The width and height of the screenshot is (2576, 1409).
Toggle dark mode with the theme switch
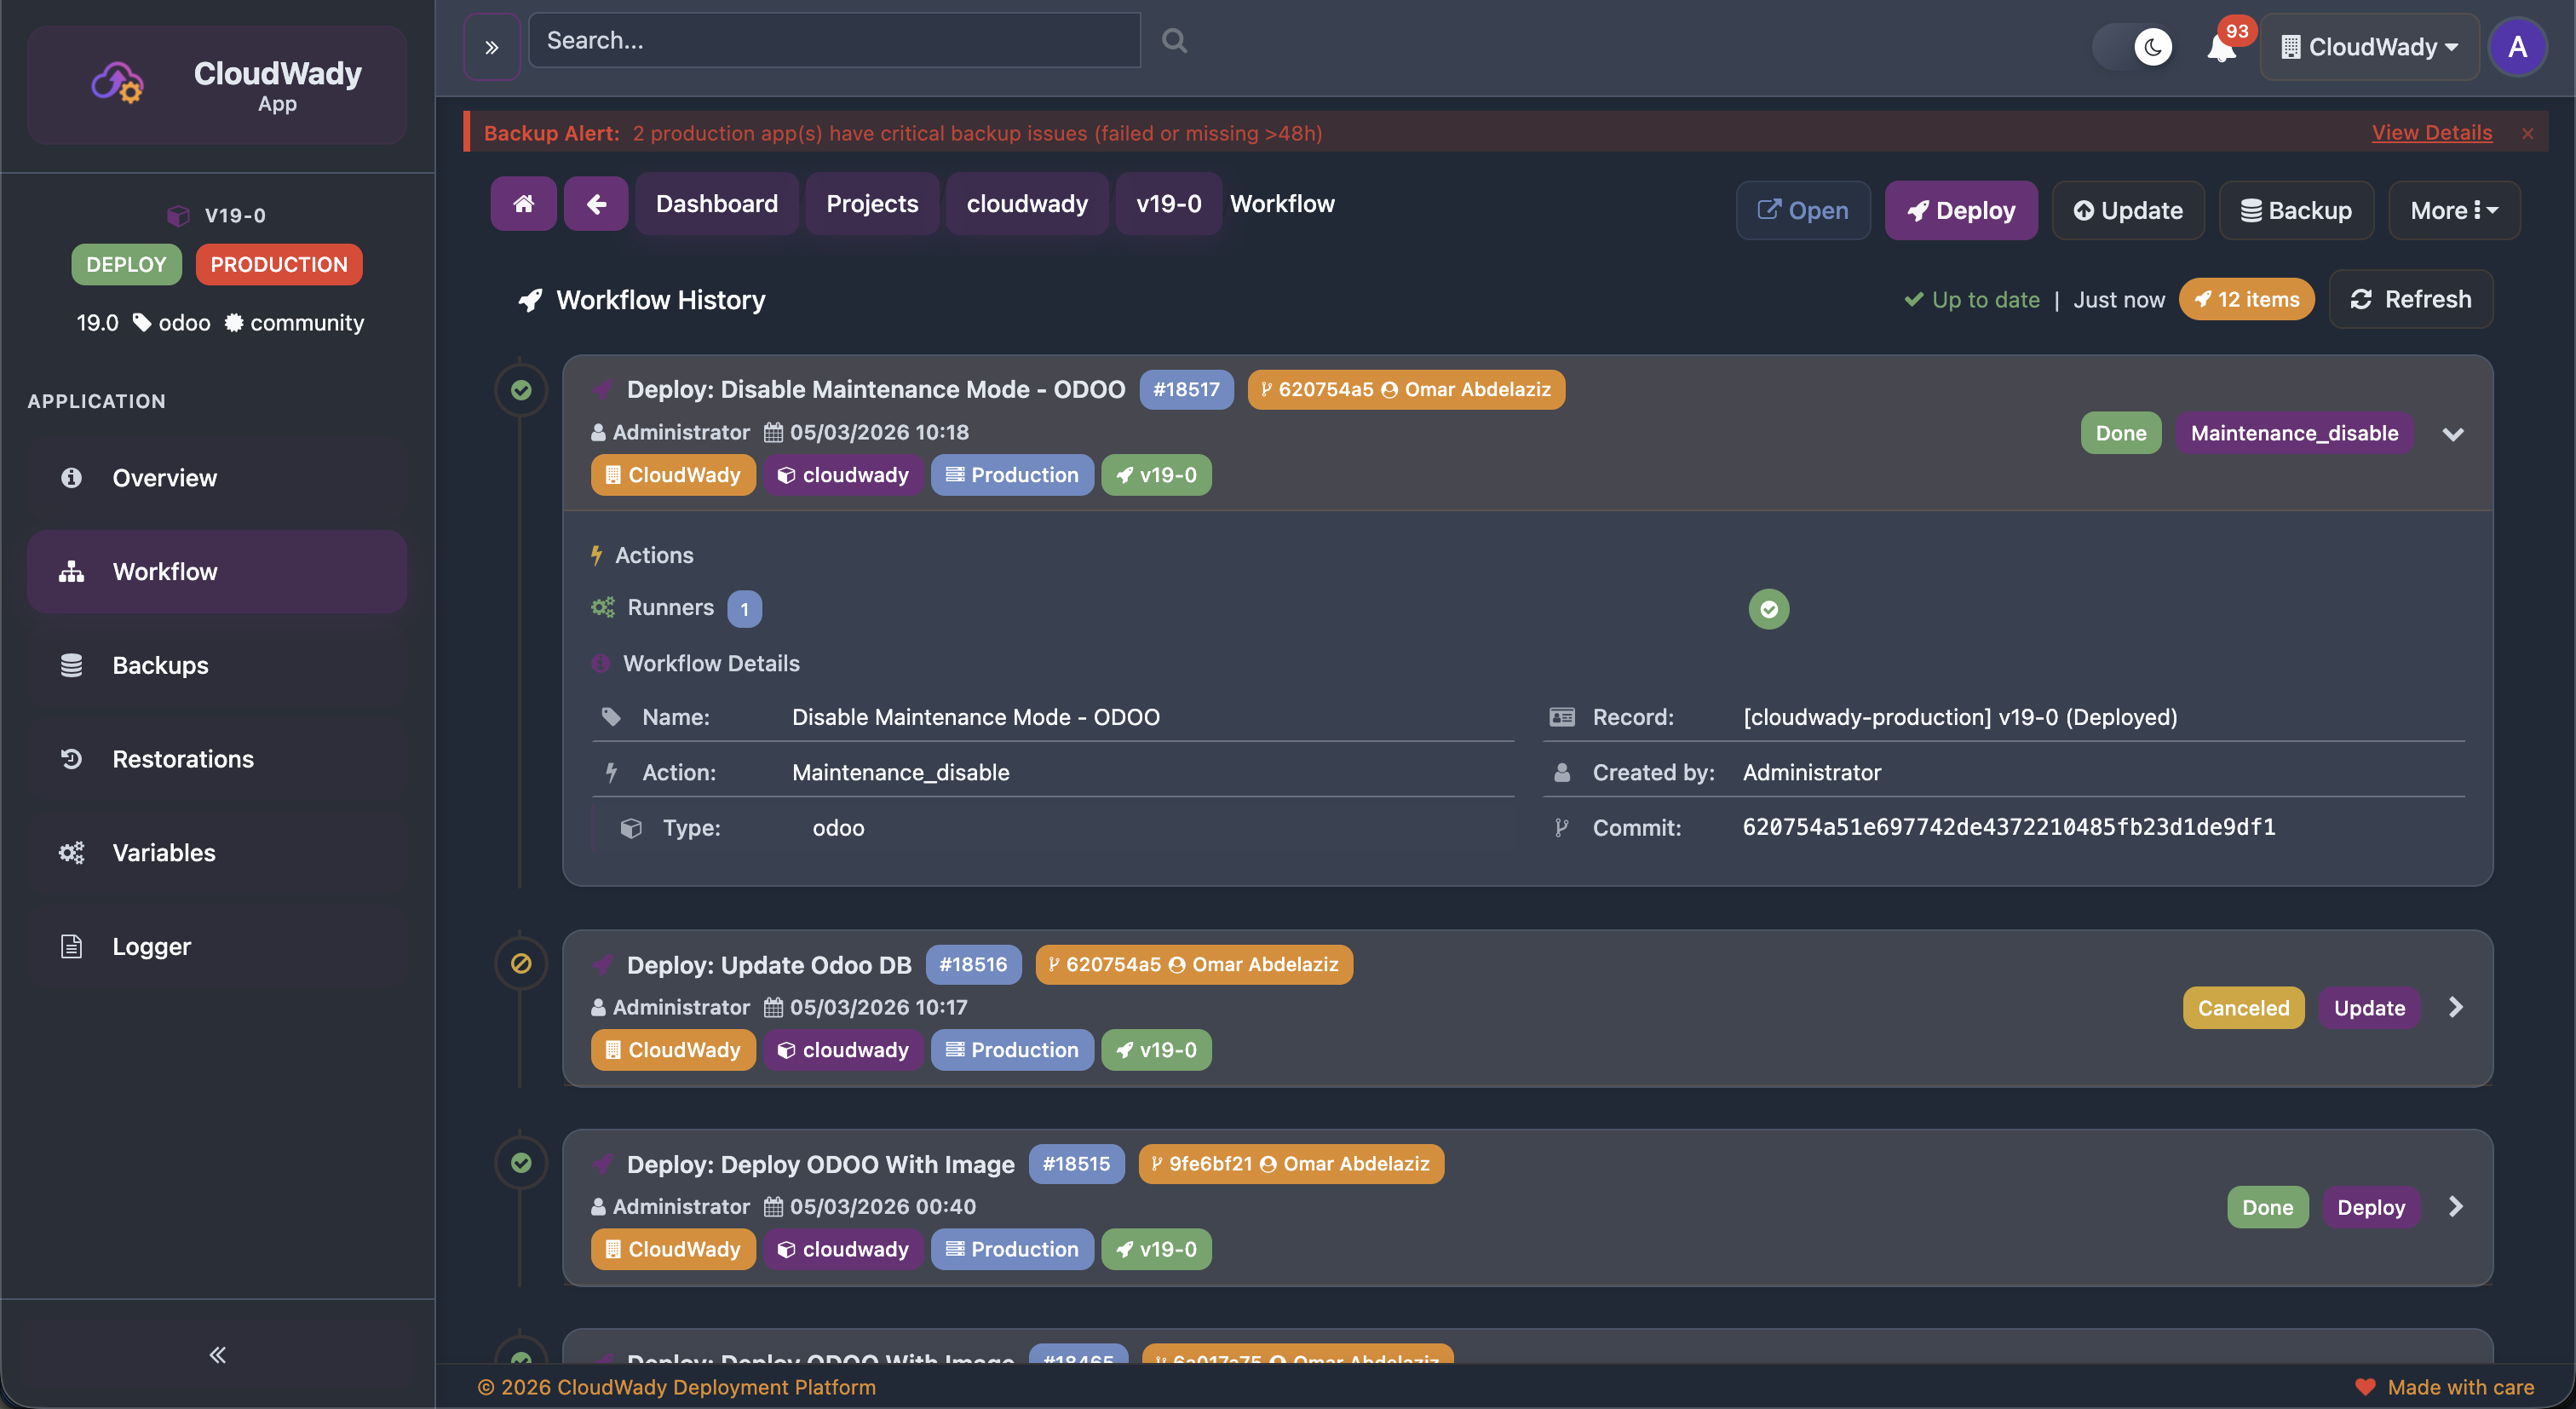pyautogui.click(x=2135, y=46)
